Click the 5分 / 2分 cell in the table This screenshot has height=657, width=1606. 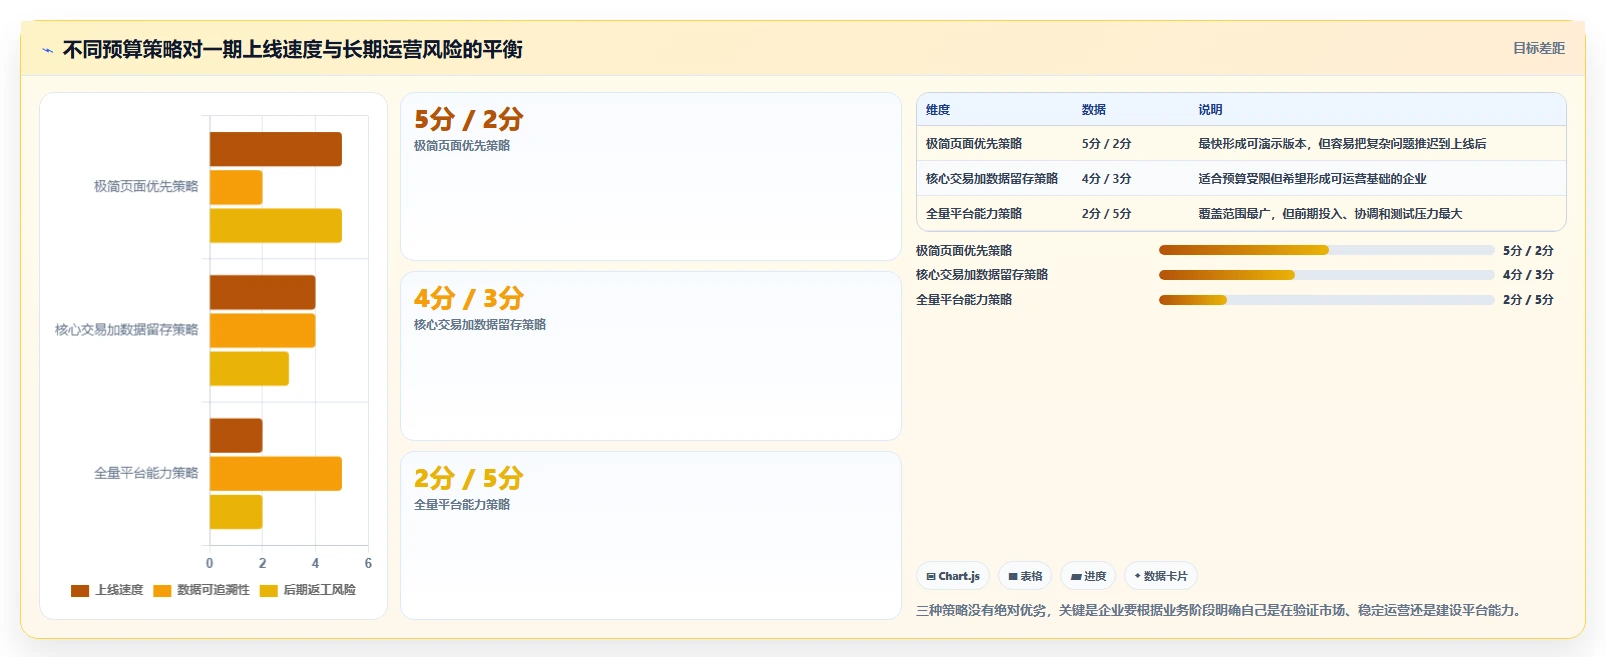pyautogui.click(x=1107, y=144)
